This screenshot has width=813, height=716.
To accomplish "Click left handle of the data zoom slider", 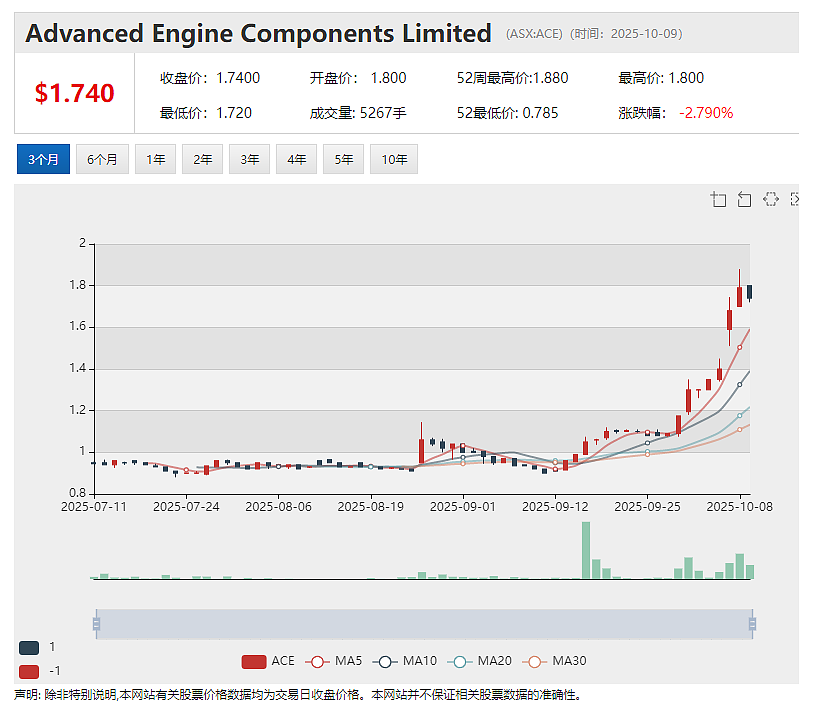I will (96, 624).
